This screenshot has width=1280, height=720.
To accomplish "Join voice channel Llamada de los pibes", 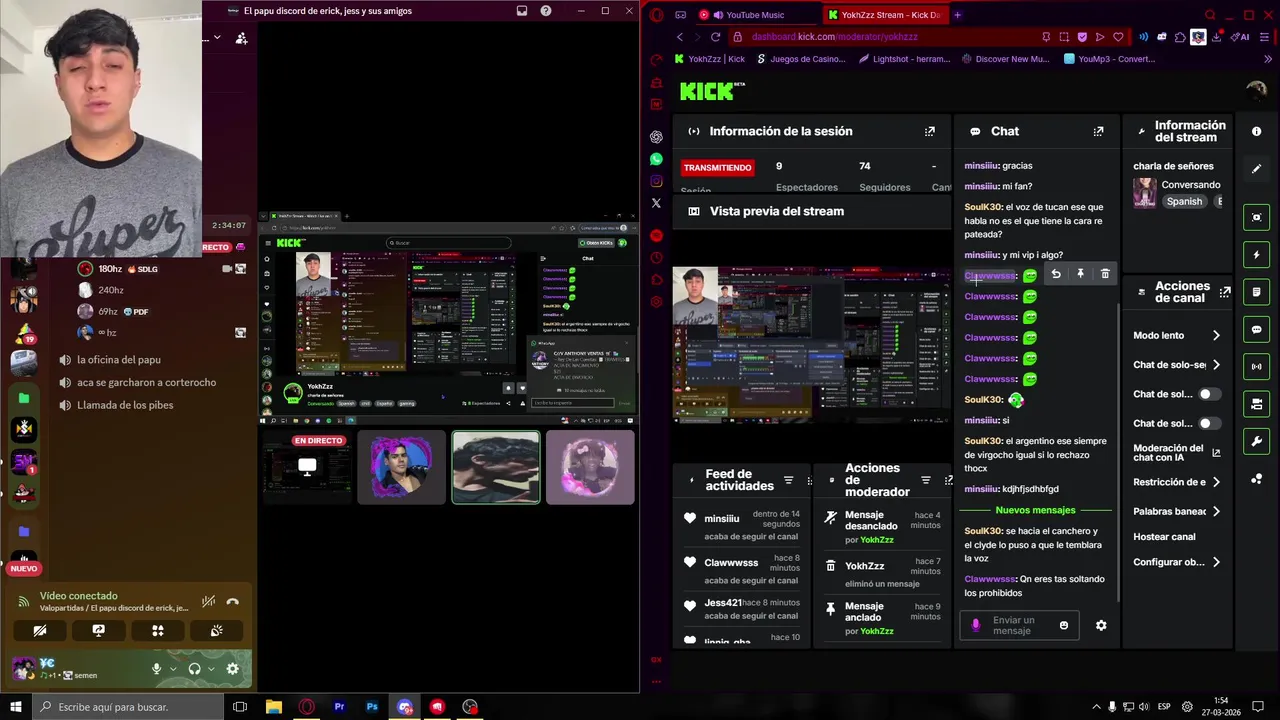I will tap(125, 405).
